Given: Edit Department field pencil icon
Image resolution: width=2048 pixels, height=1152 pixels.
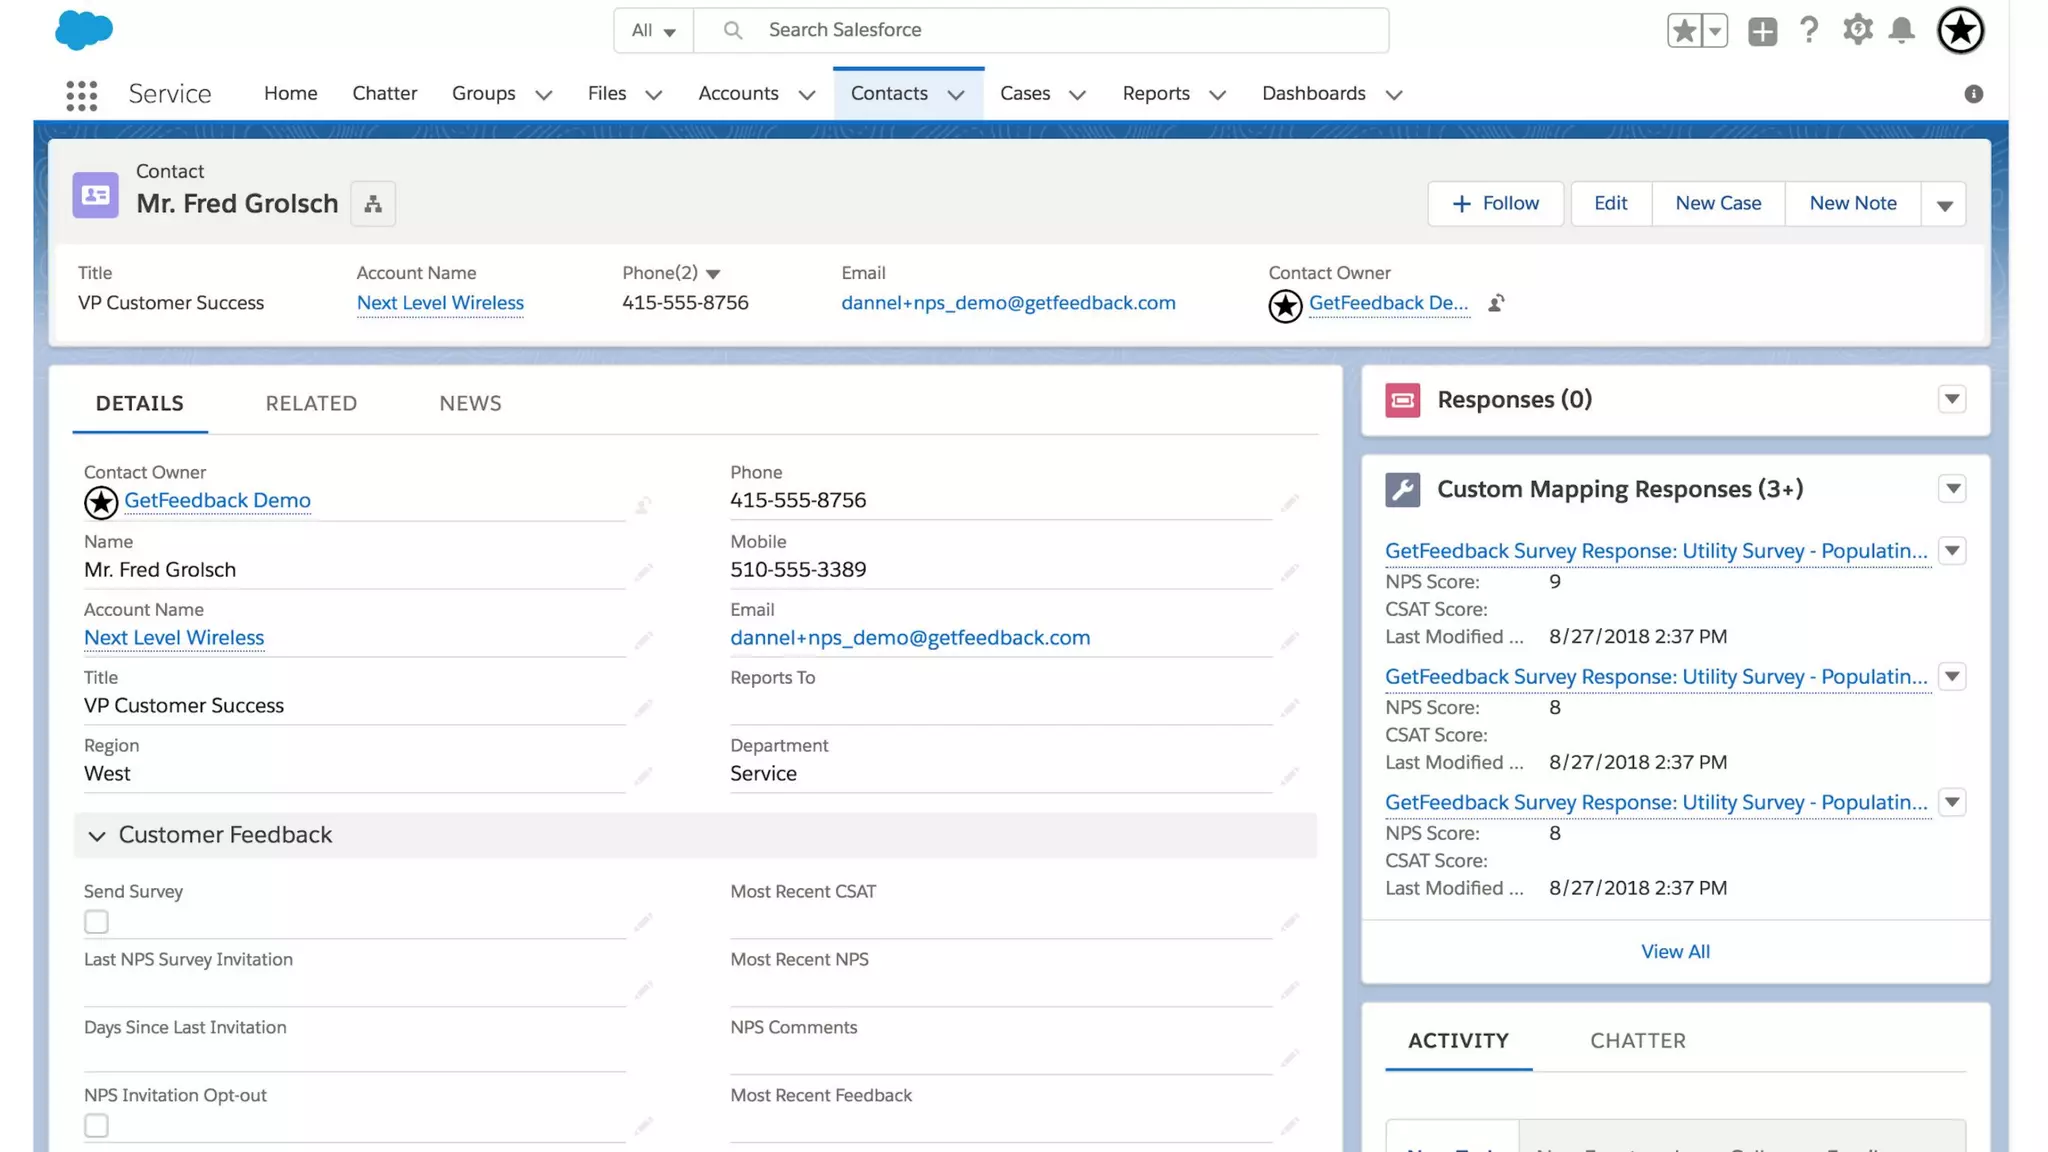Looking at the screenshot, I should (1290, 775).
